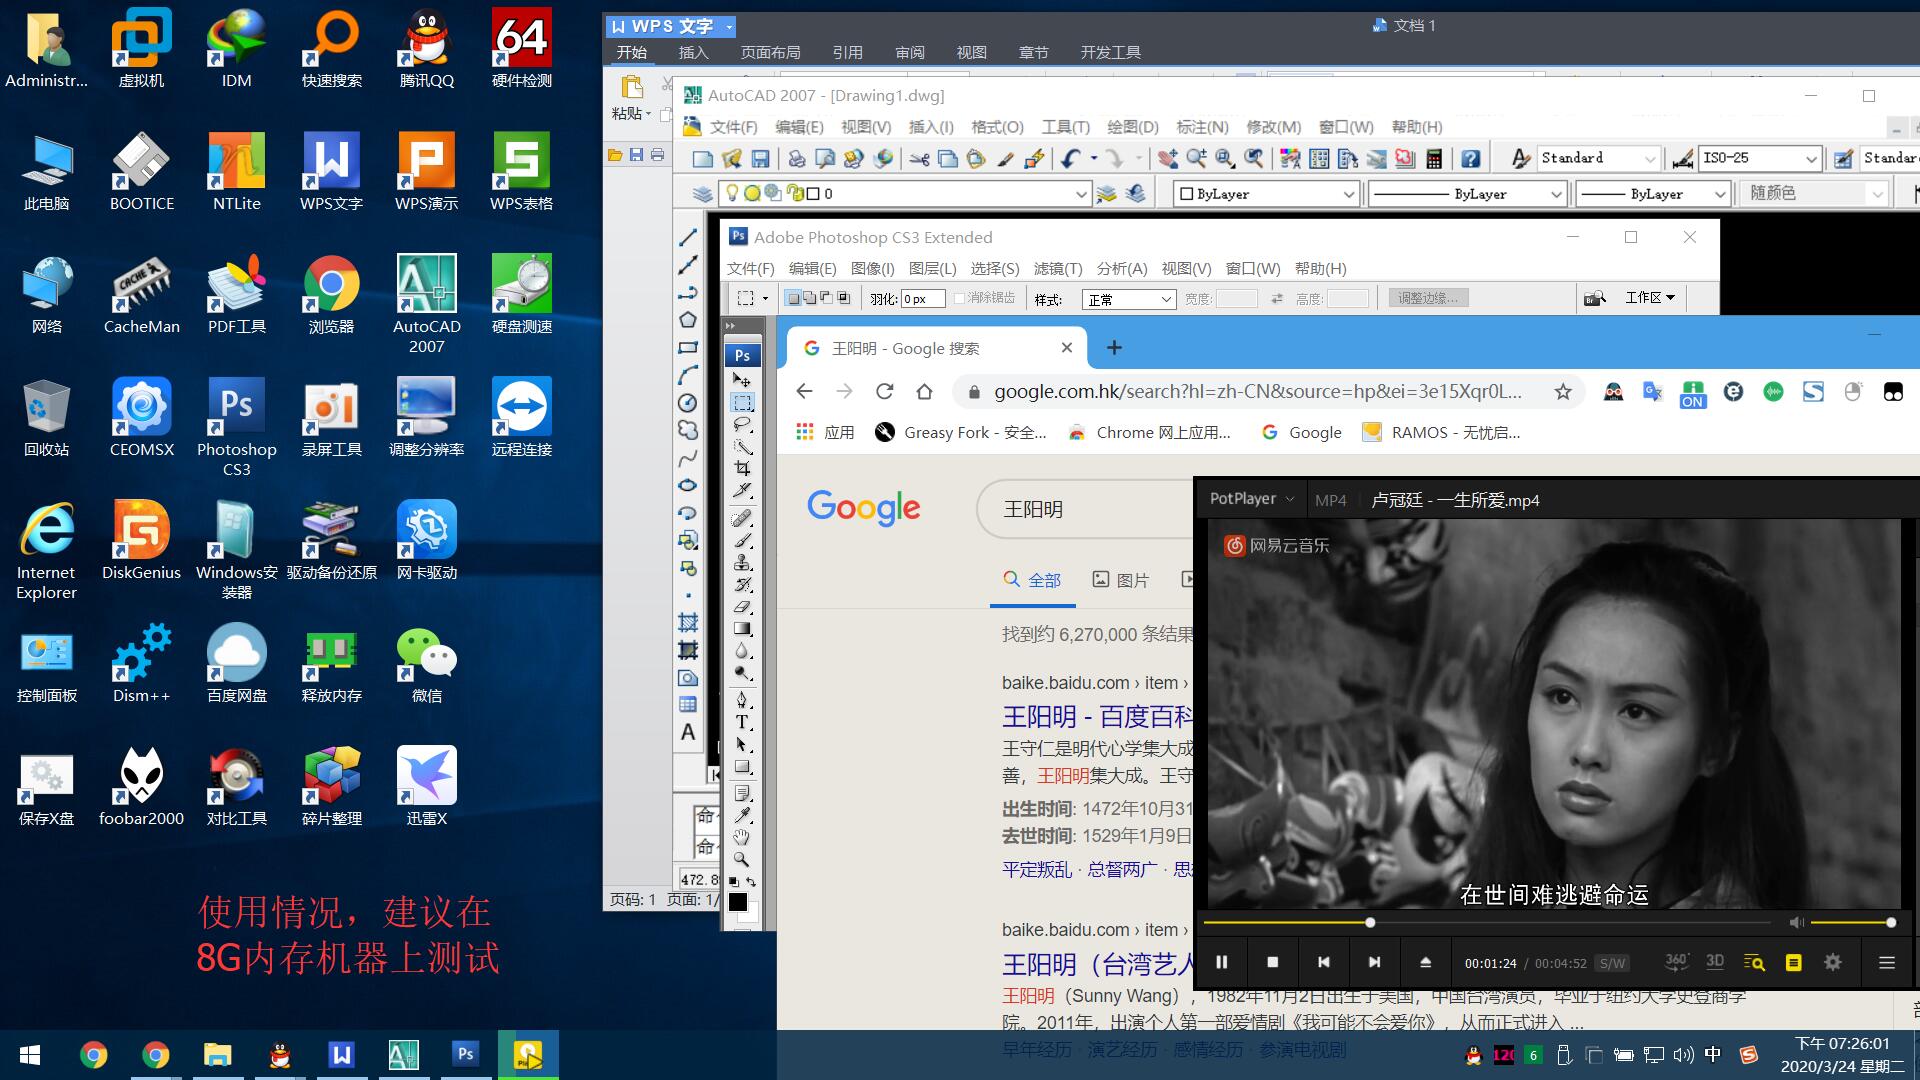Expand Photoshop's 工作区 workspace menu

coord(1649,298)
